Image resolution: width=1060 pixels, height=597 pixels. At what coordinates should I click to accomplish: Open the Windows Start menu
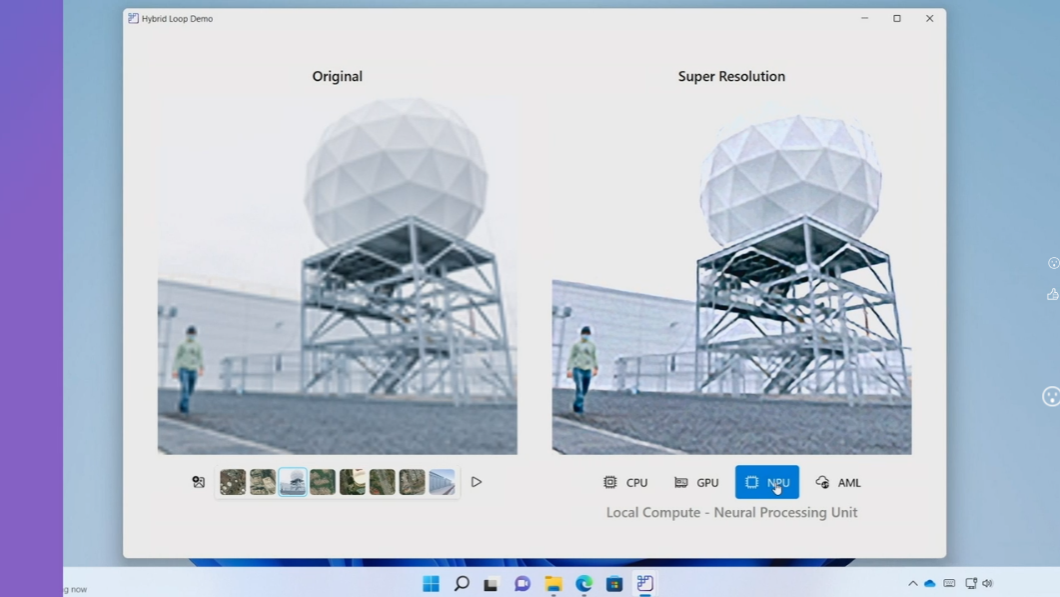(431, 584)
